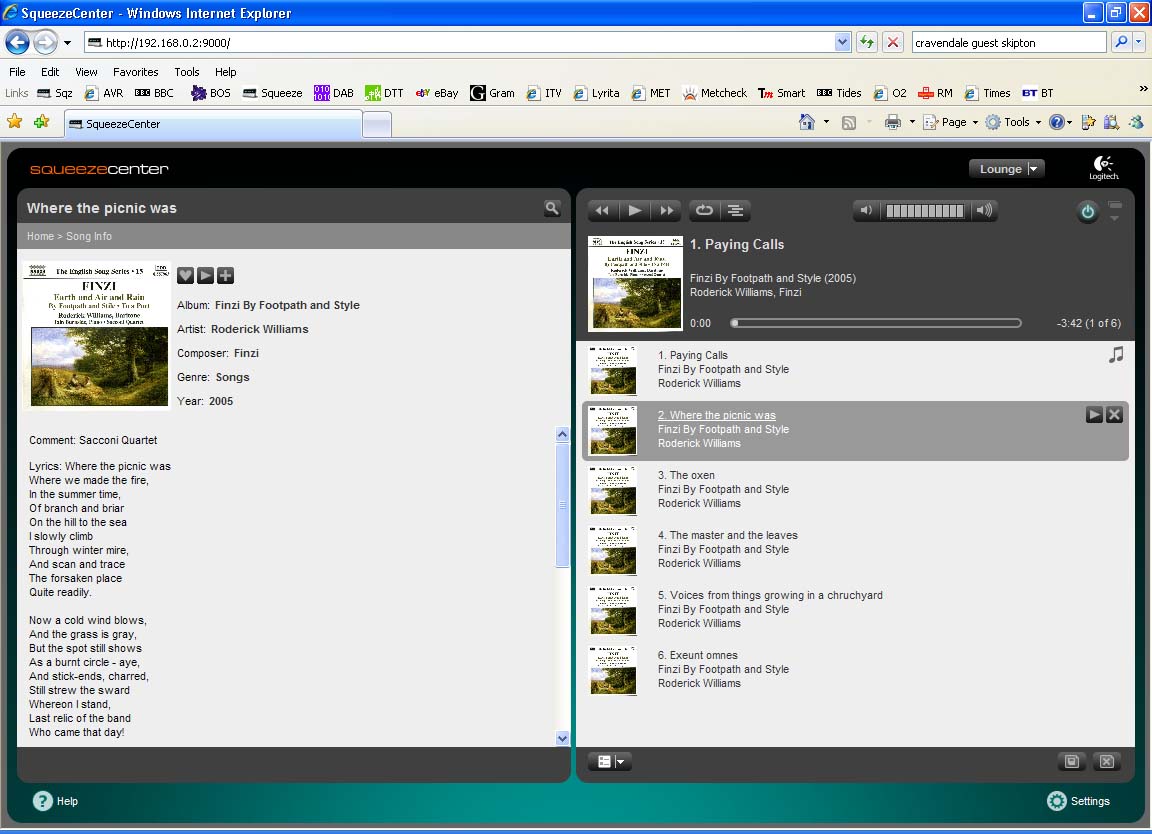Open the Tools menu in menu bar

187,72
